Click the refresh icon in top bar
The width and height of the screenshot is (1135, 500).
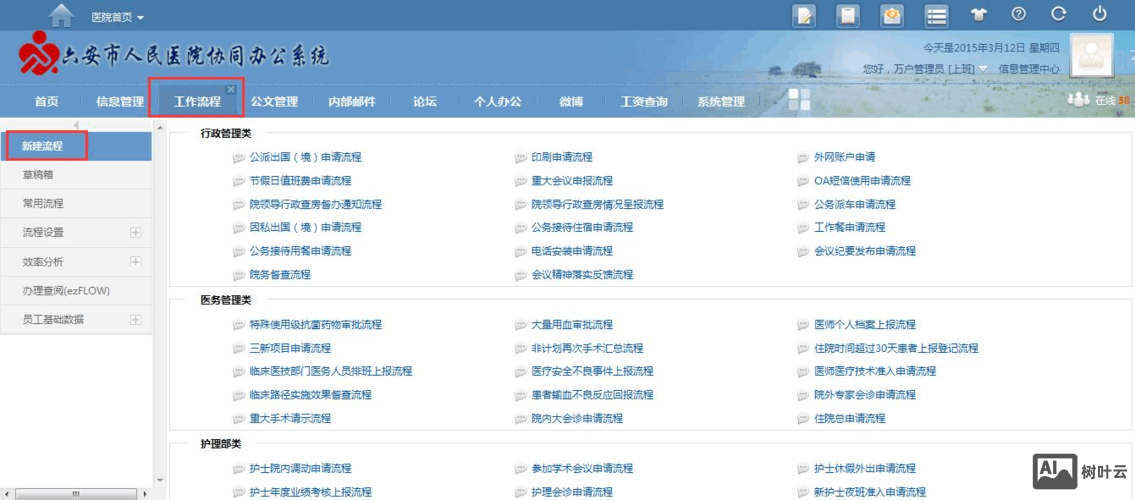click(1059, 14)
